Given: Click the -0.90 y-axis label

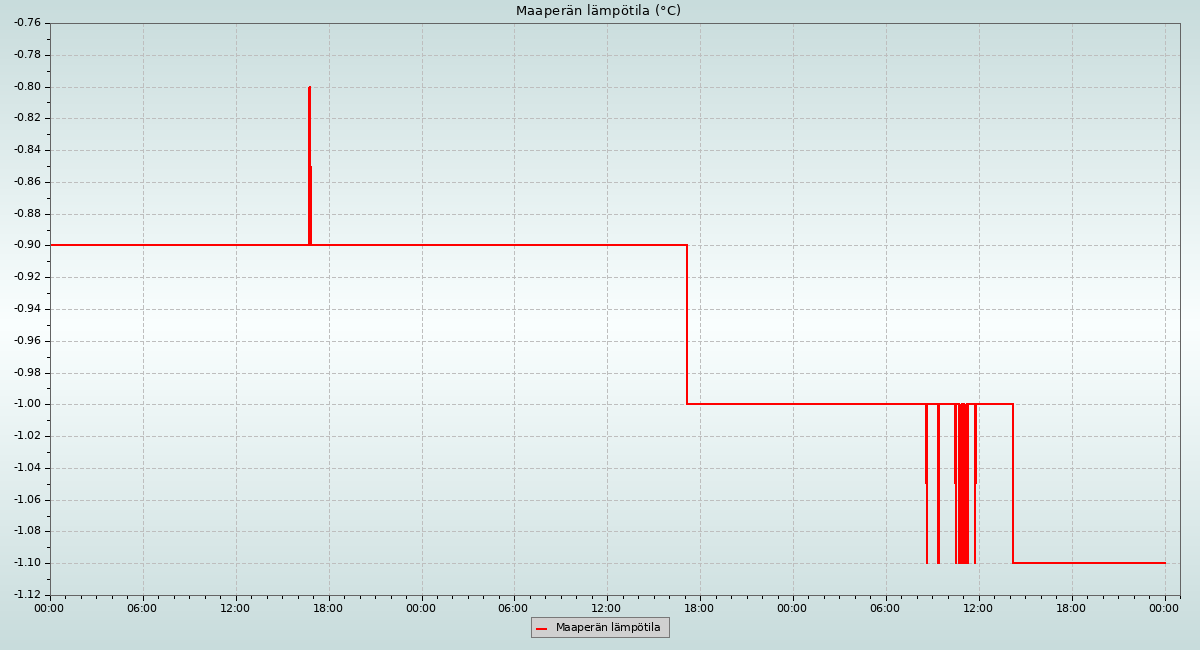Looking at the screenshot, I should 27,245.
